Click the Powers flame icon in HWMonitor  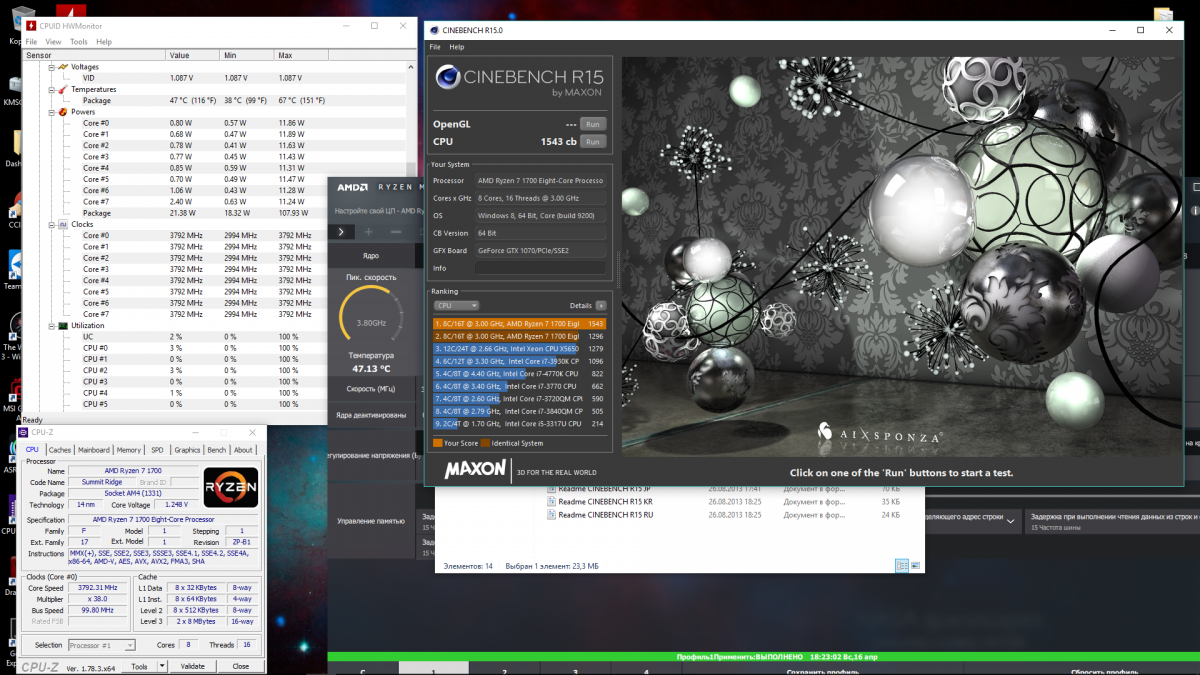(x=63, y=112)
